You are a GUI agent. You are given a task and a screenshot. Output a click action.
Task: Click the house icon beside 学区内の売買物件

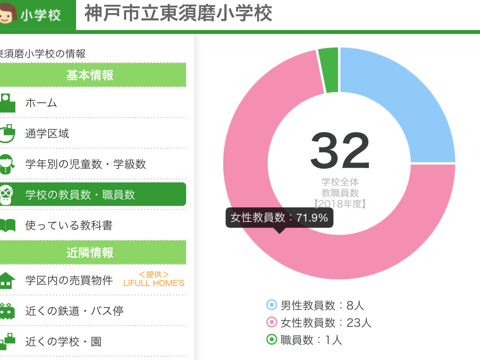point(7,280)
